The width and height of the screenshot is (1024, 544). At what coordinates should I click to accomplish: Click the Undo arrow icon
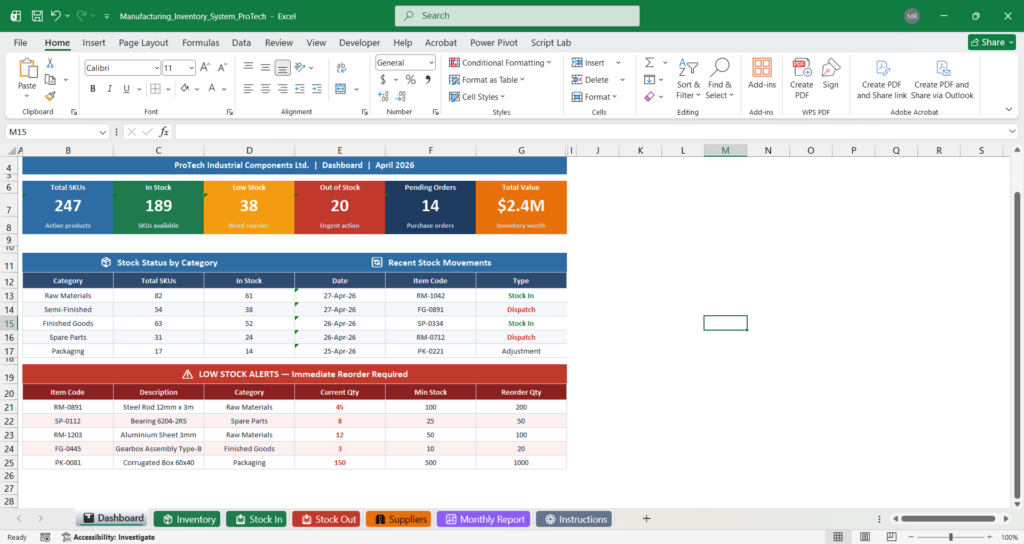(x=56, y=16)
